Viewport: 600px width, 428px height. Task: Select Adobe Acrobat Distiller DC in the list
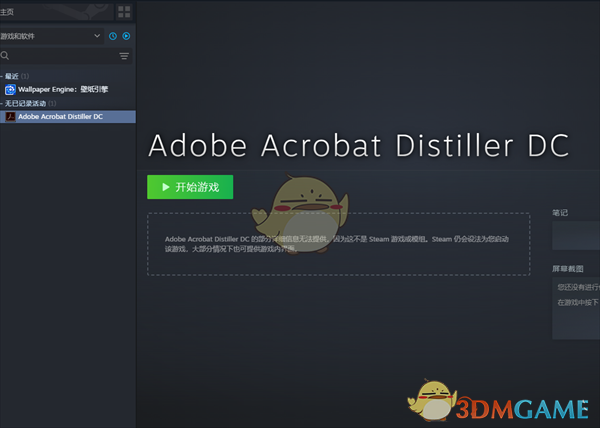click(x=68, y=117)
